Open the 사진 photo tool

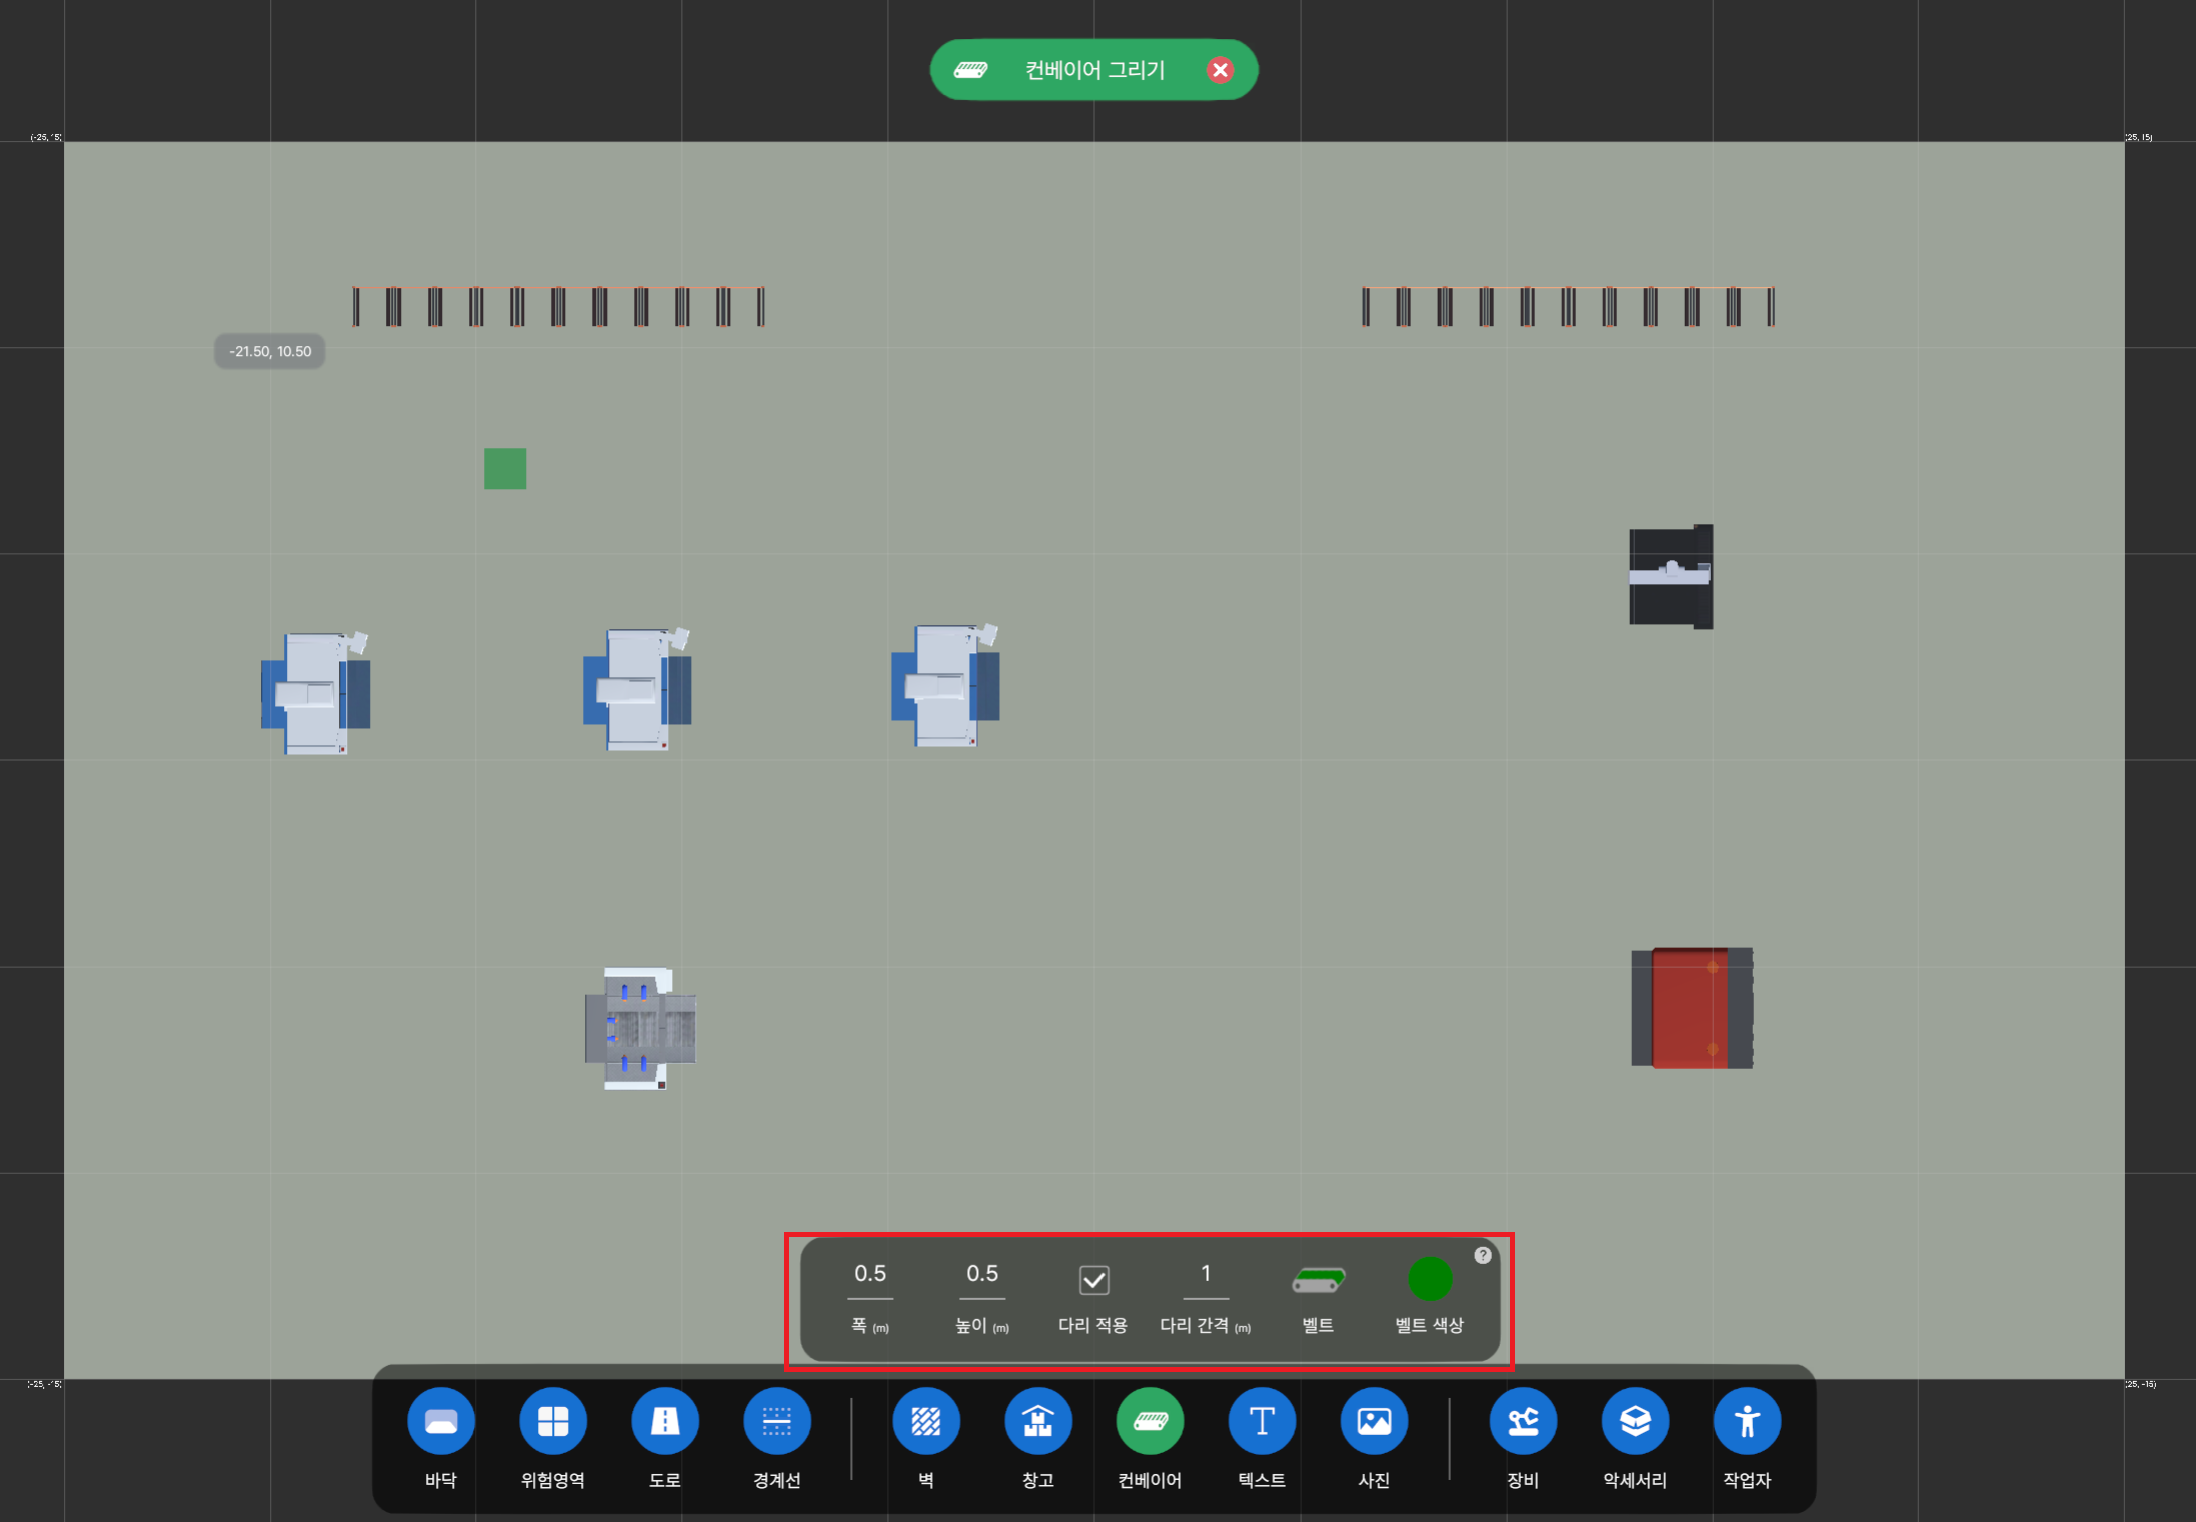pyautogui.click(x=1374, y=1421)
